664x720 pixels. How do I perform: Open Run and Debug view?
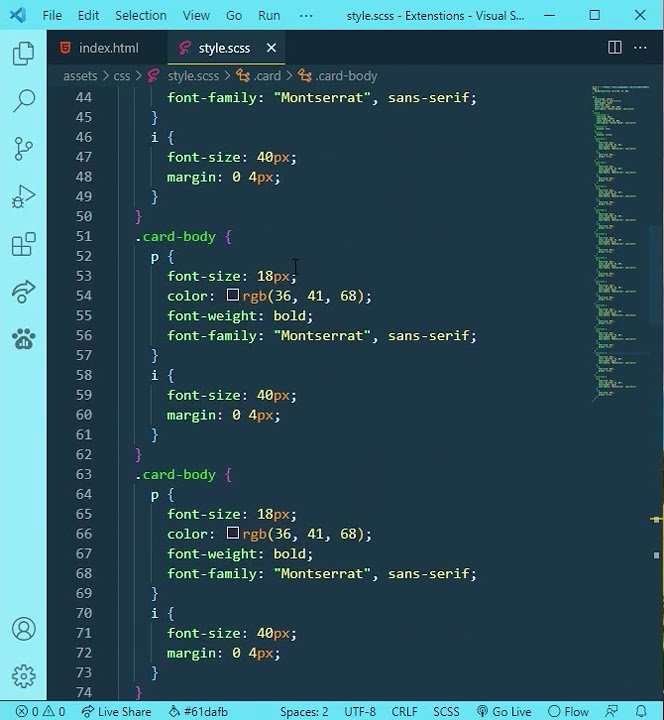[23, 197]
